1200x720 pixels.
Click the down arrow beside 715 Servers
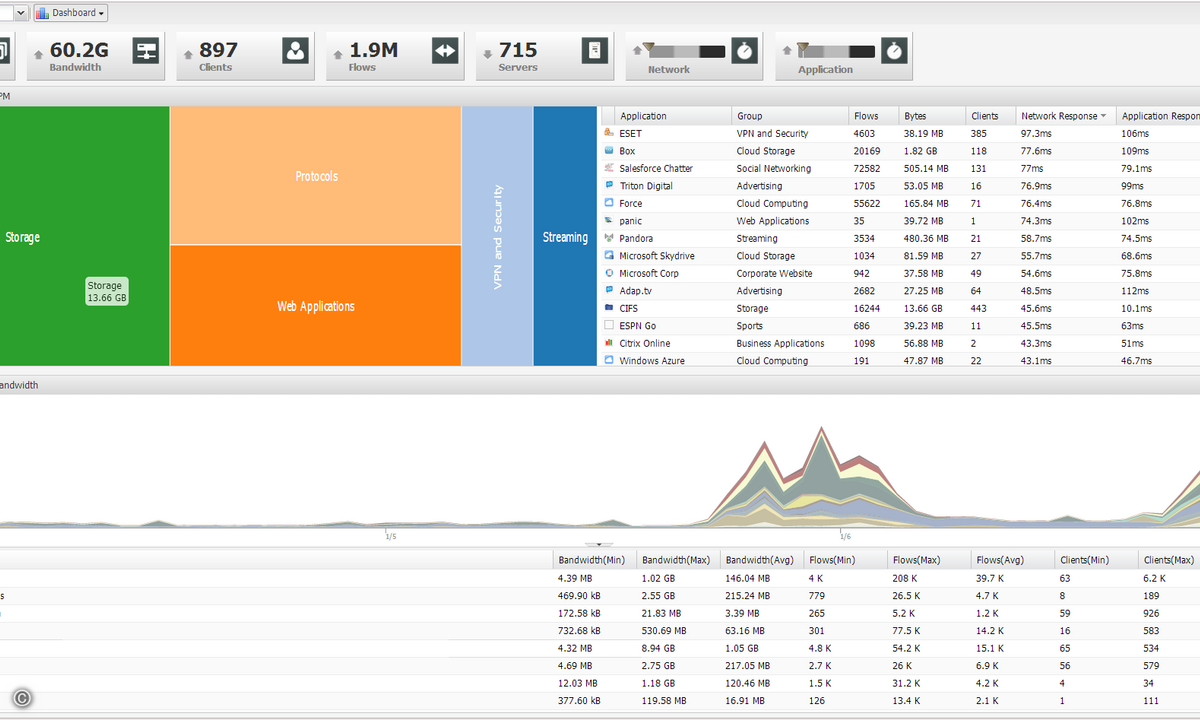coord(487,53)
